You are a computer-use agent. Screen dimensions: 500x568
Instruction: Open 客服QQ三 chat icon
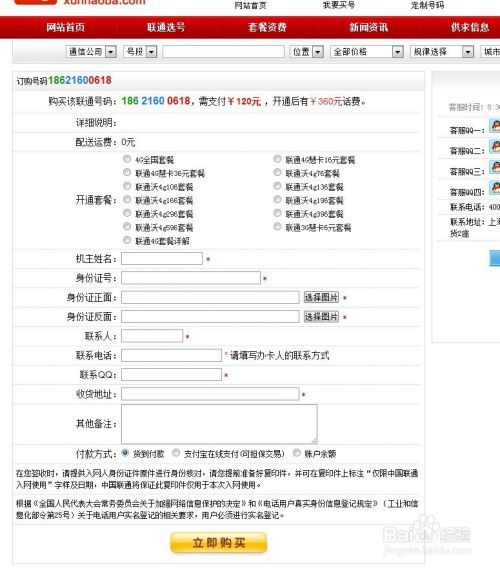495,167
